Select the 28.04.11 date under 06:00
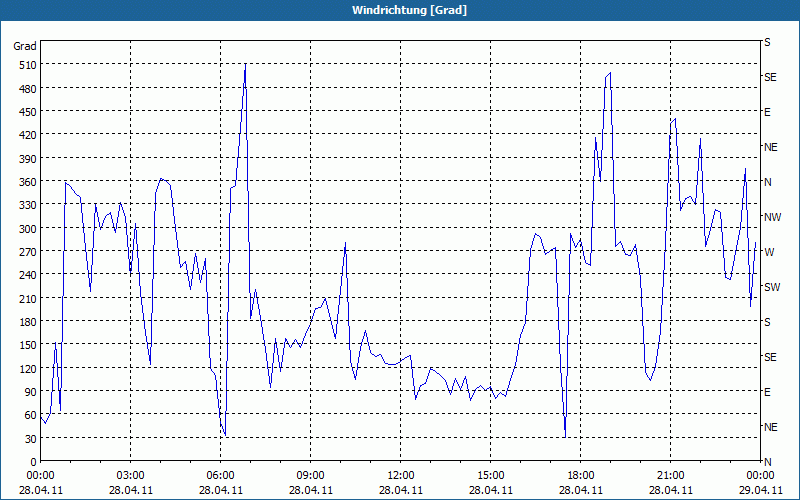This screenshot has width=800, height=500. click(220, 490)
